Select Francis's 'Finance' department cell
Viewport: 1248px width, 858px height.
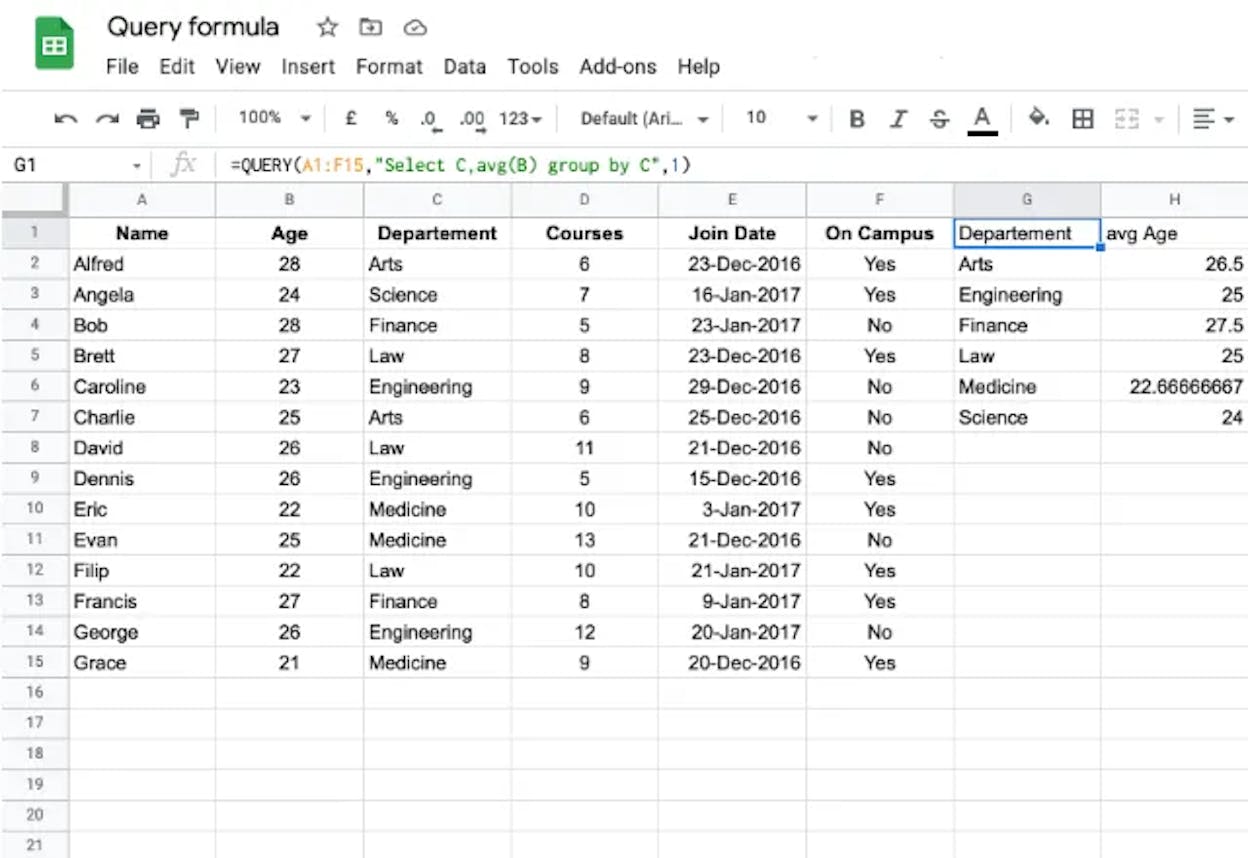click(x=437, y=601)
